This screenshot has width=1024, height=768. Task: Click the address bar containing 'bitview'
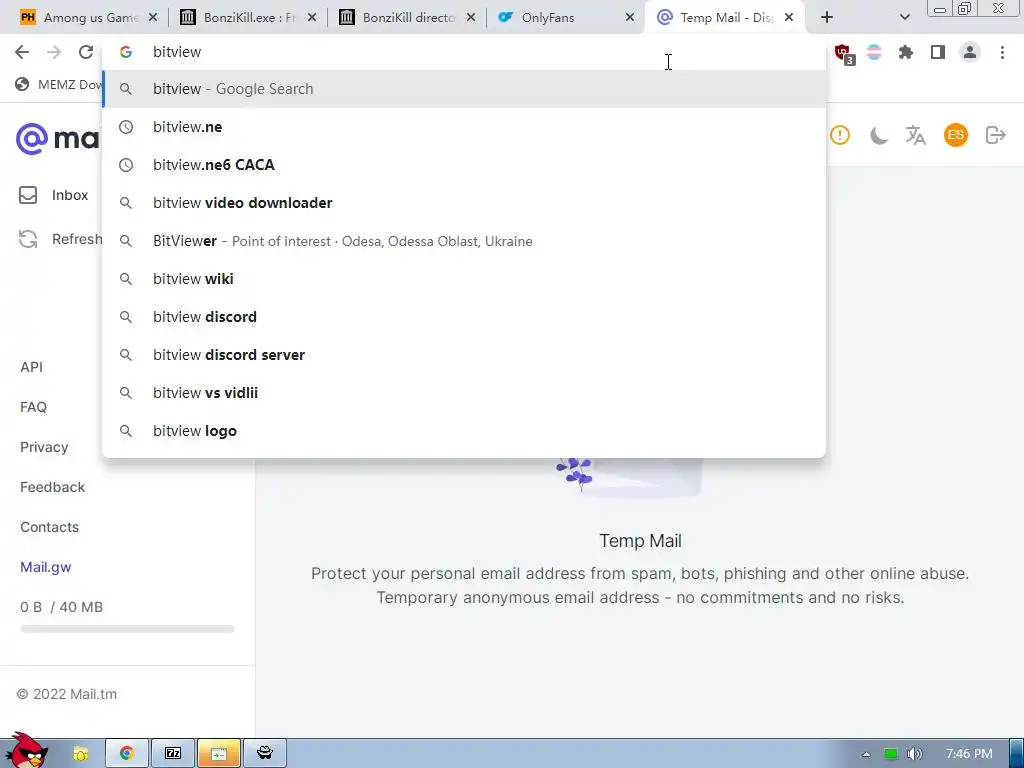464,52
